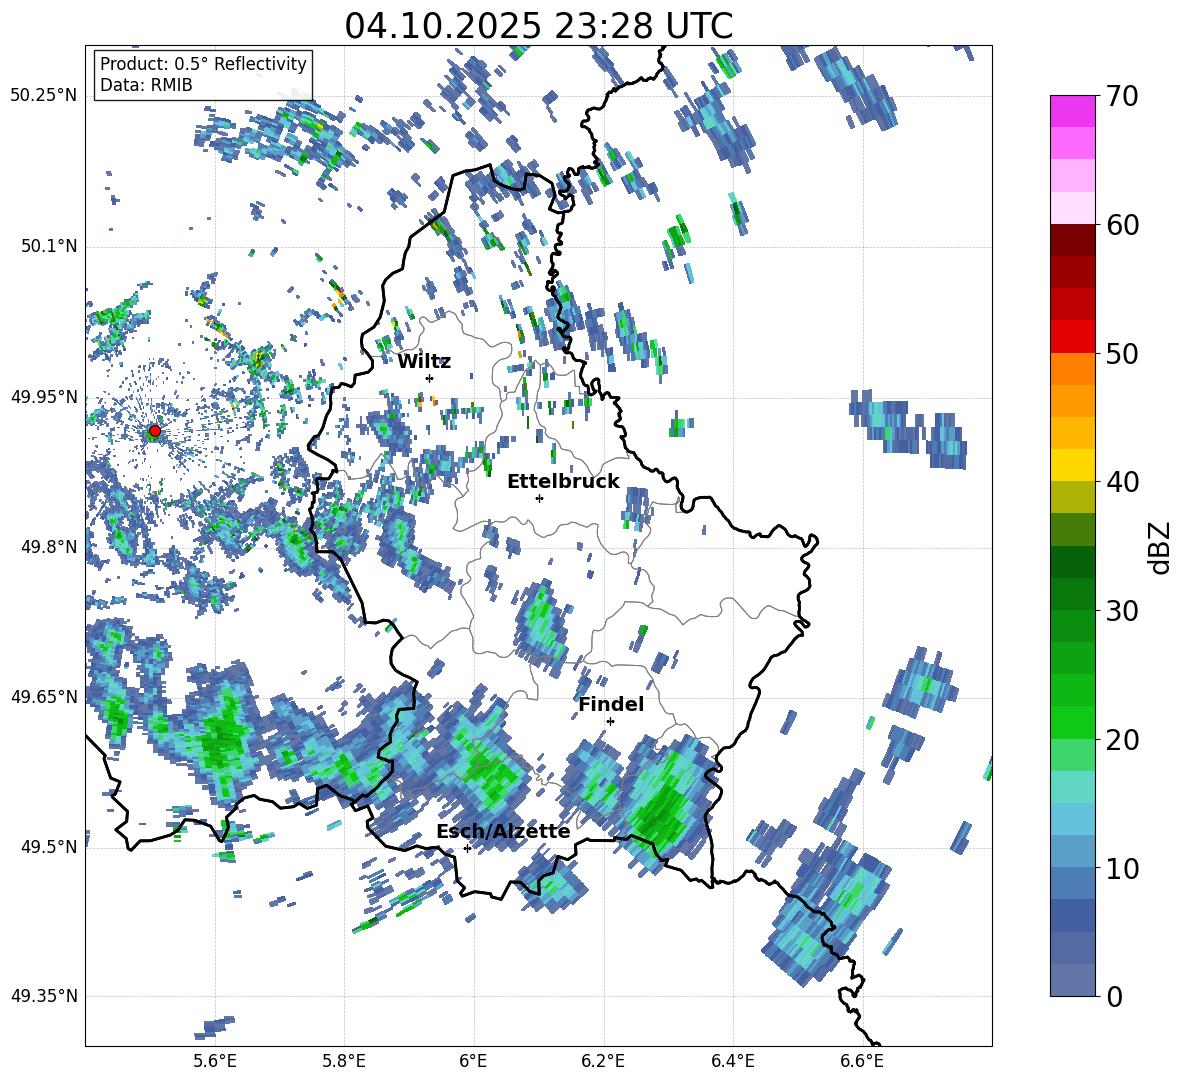This screenshot has width=1184, height=1081.
Task: Click the Esch/Alzette city label
Action: 503,832
